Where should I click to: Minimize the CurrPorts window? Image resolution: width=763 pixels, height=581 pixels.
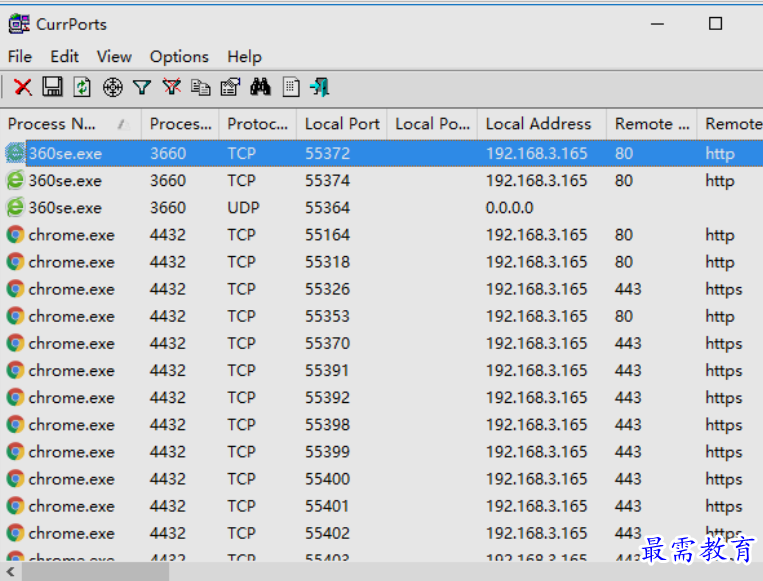[657, 24]
